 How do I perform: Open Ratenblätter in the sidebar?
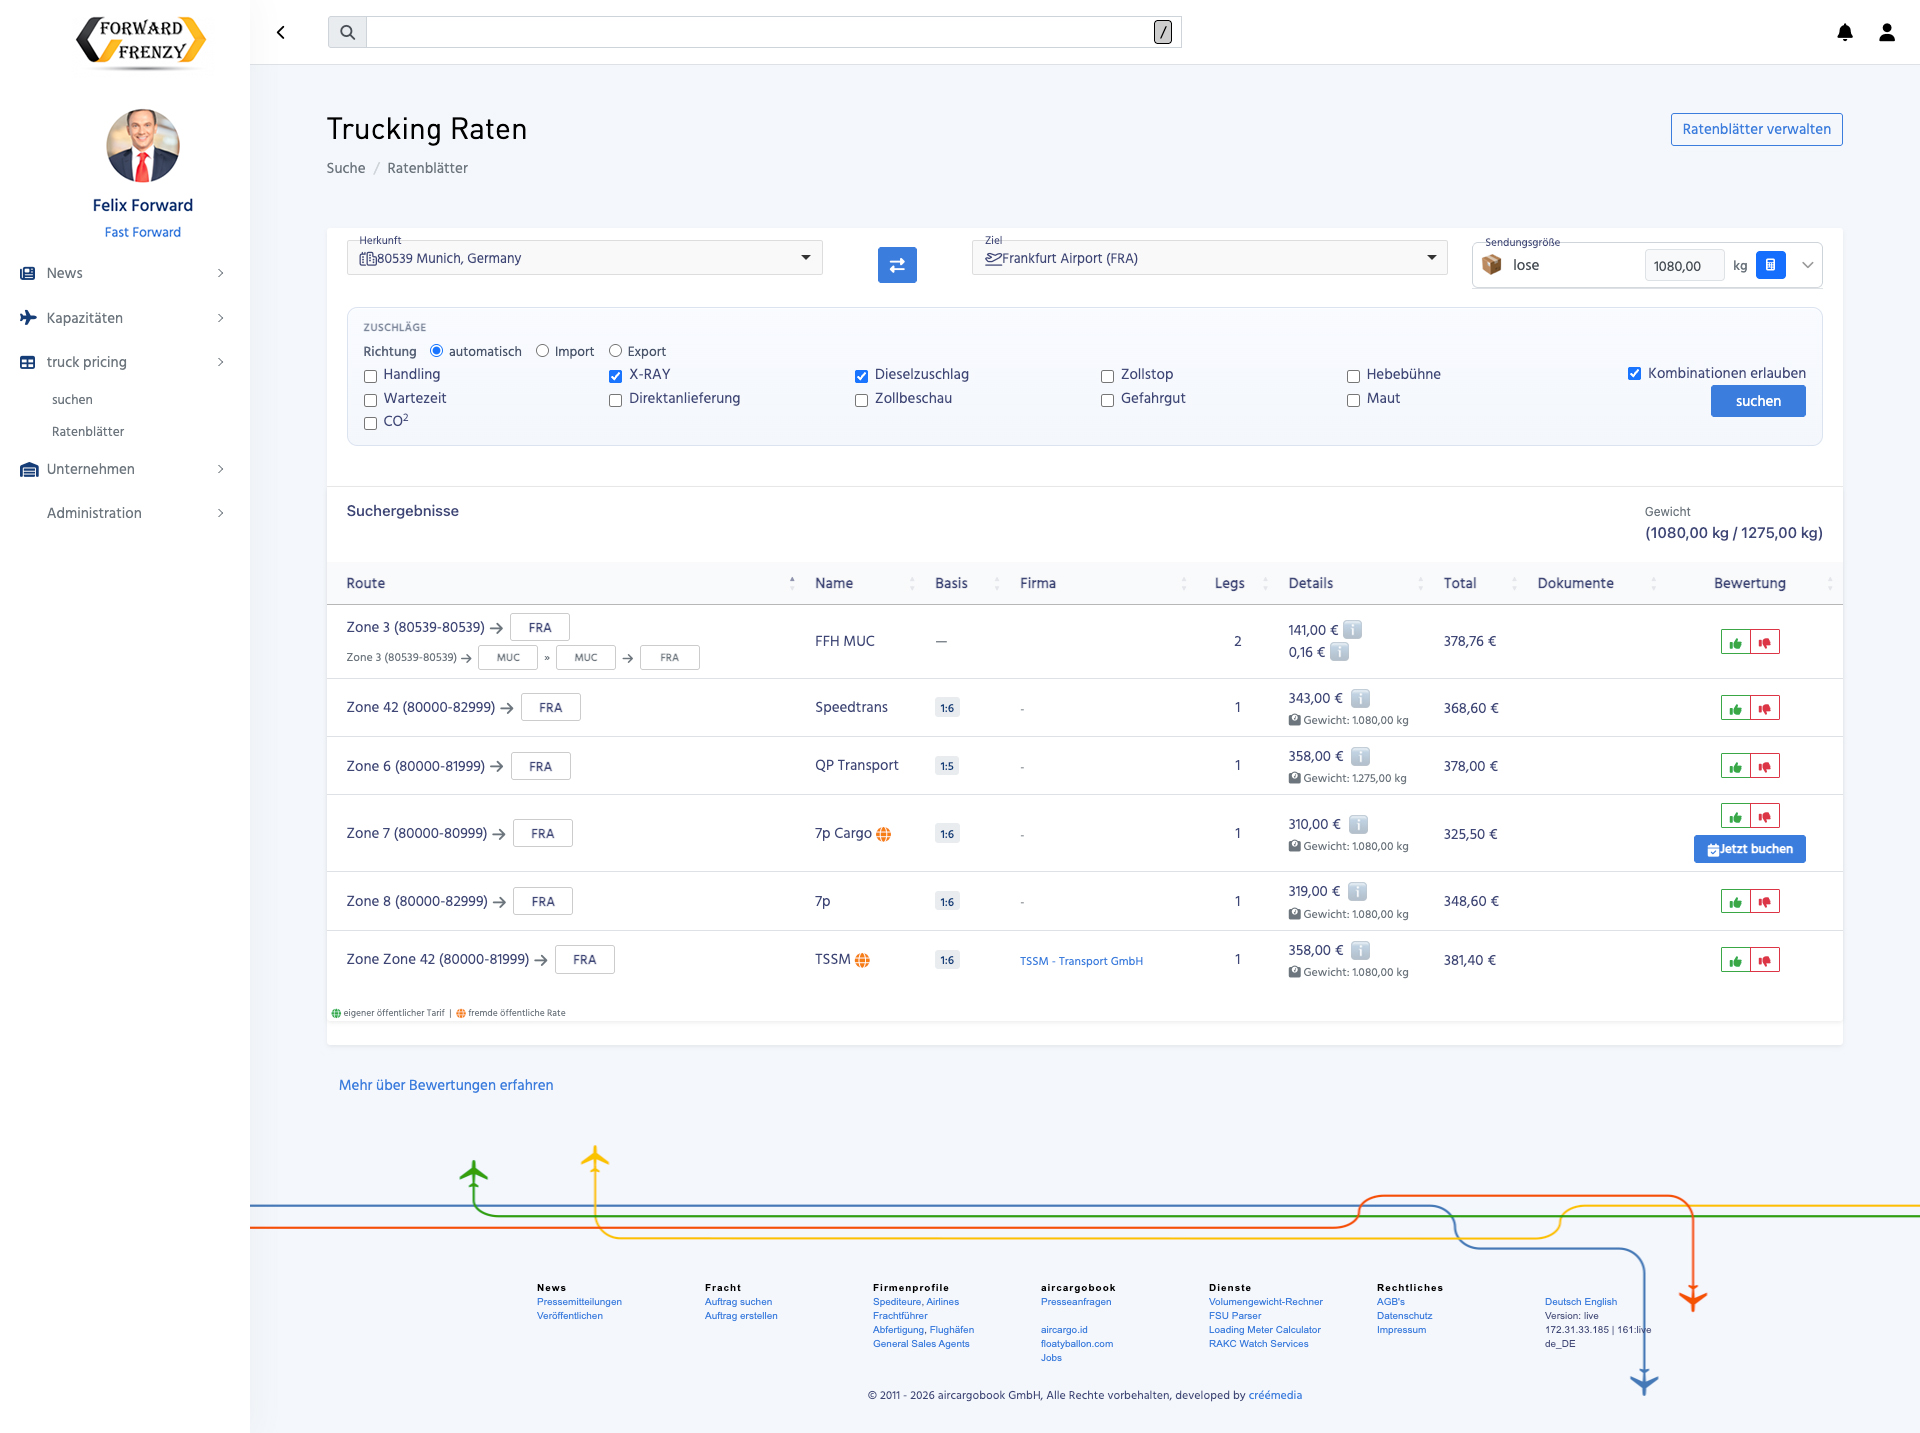coord(88,432)
